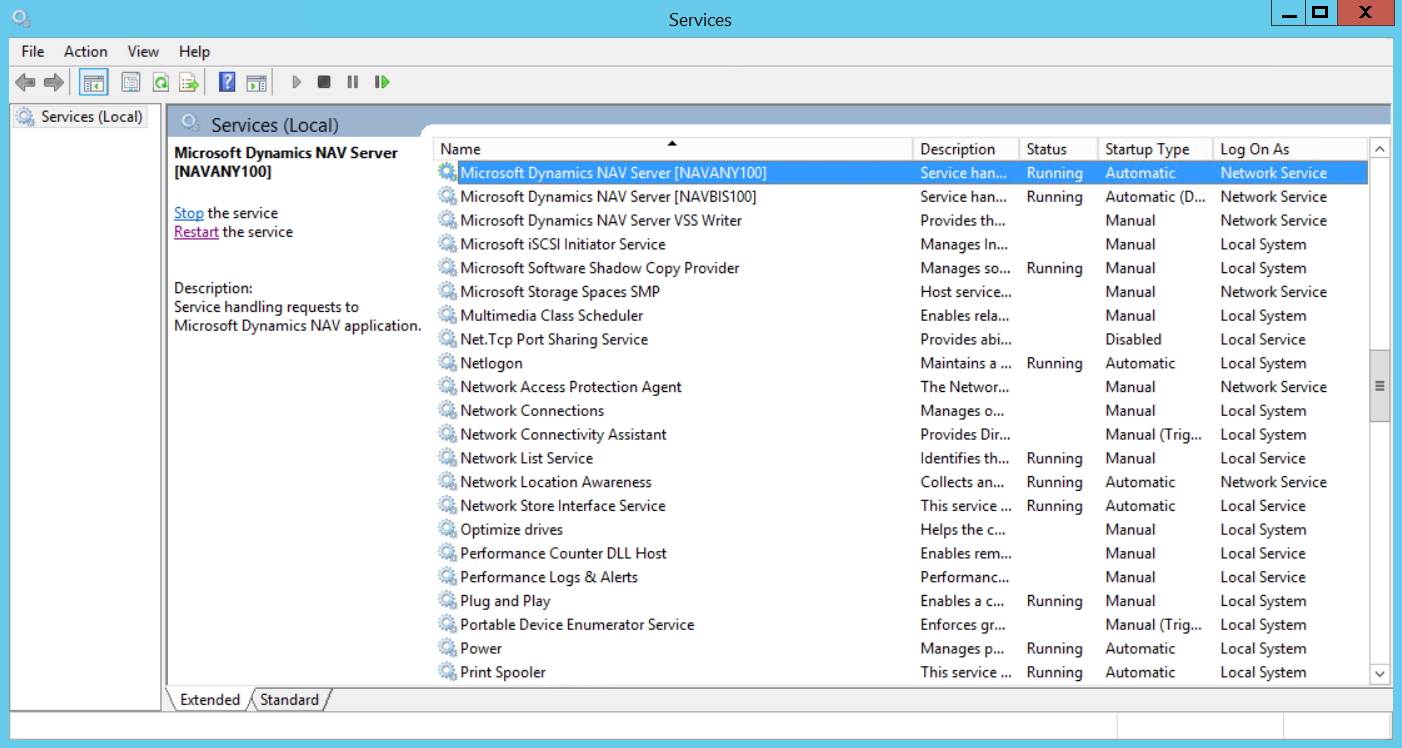
Task: Open the Action menu
Action: pyautogui.click(x=86, y=51)
